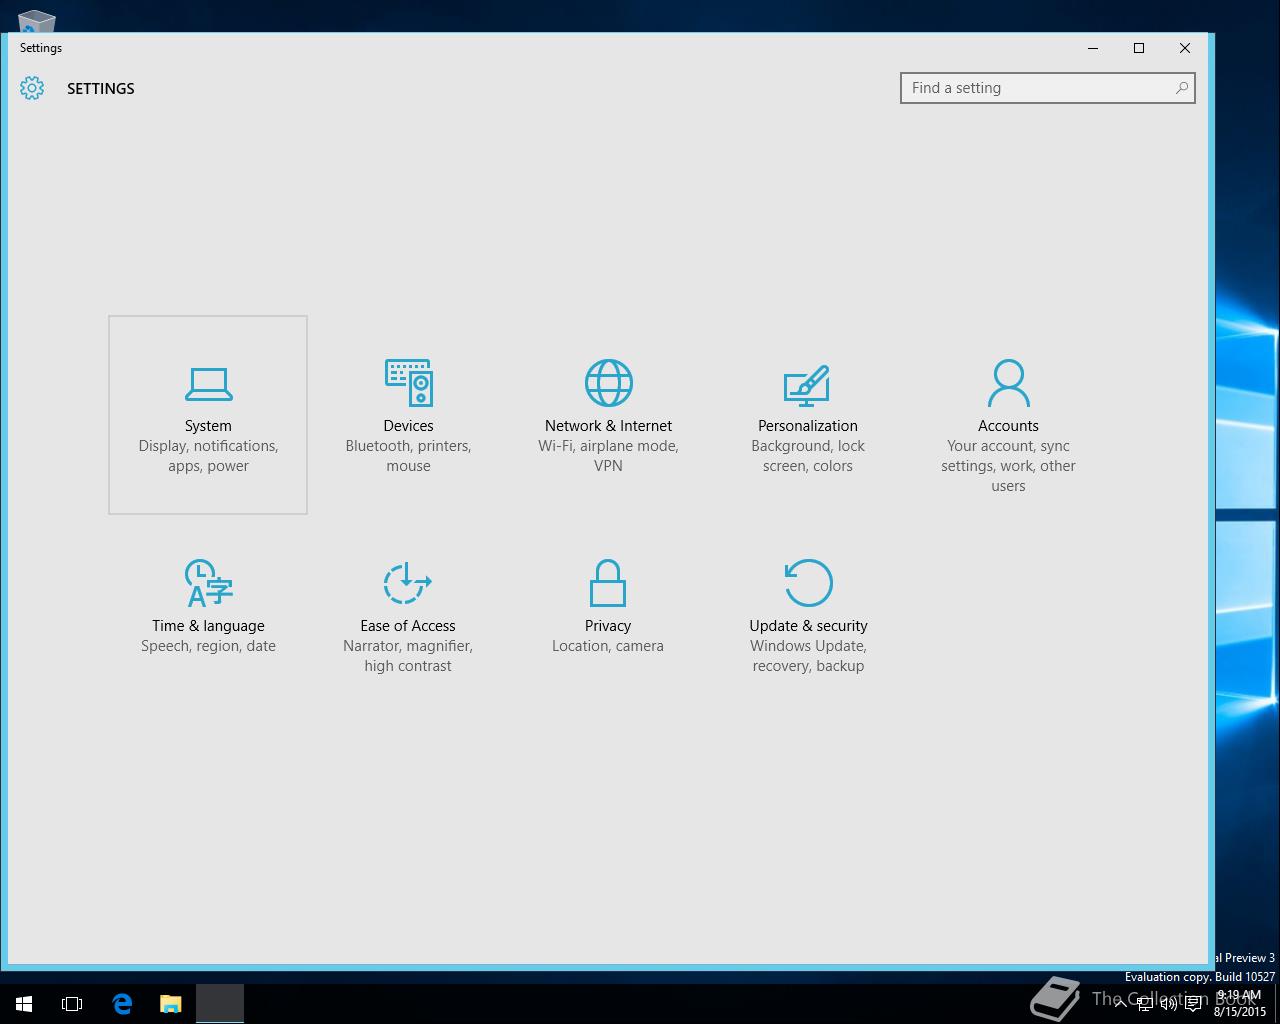
Task: Select the active Settings taskbar button
Action: pyautogui.click(x=220, y=1004)
